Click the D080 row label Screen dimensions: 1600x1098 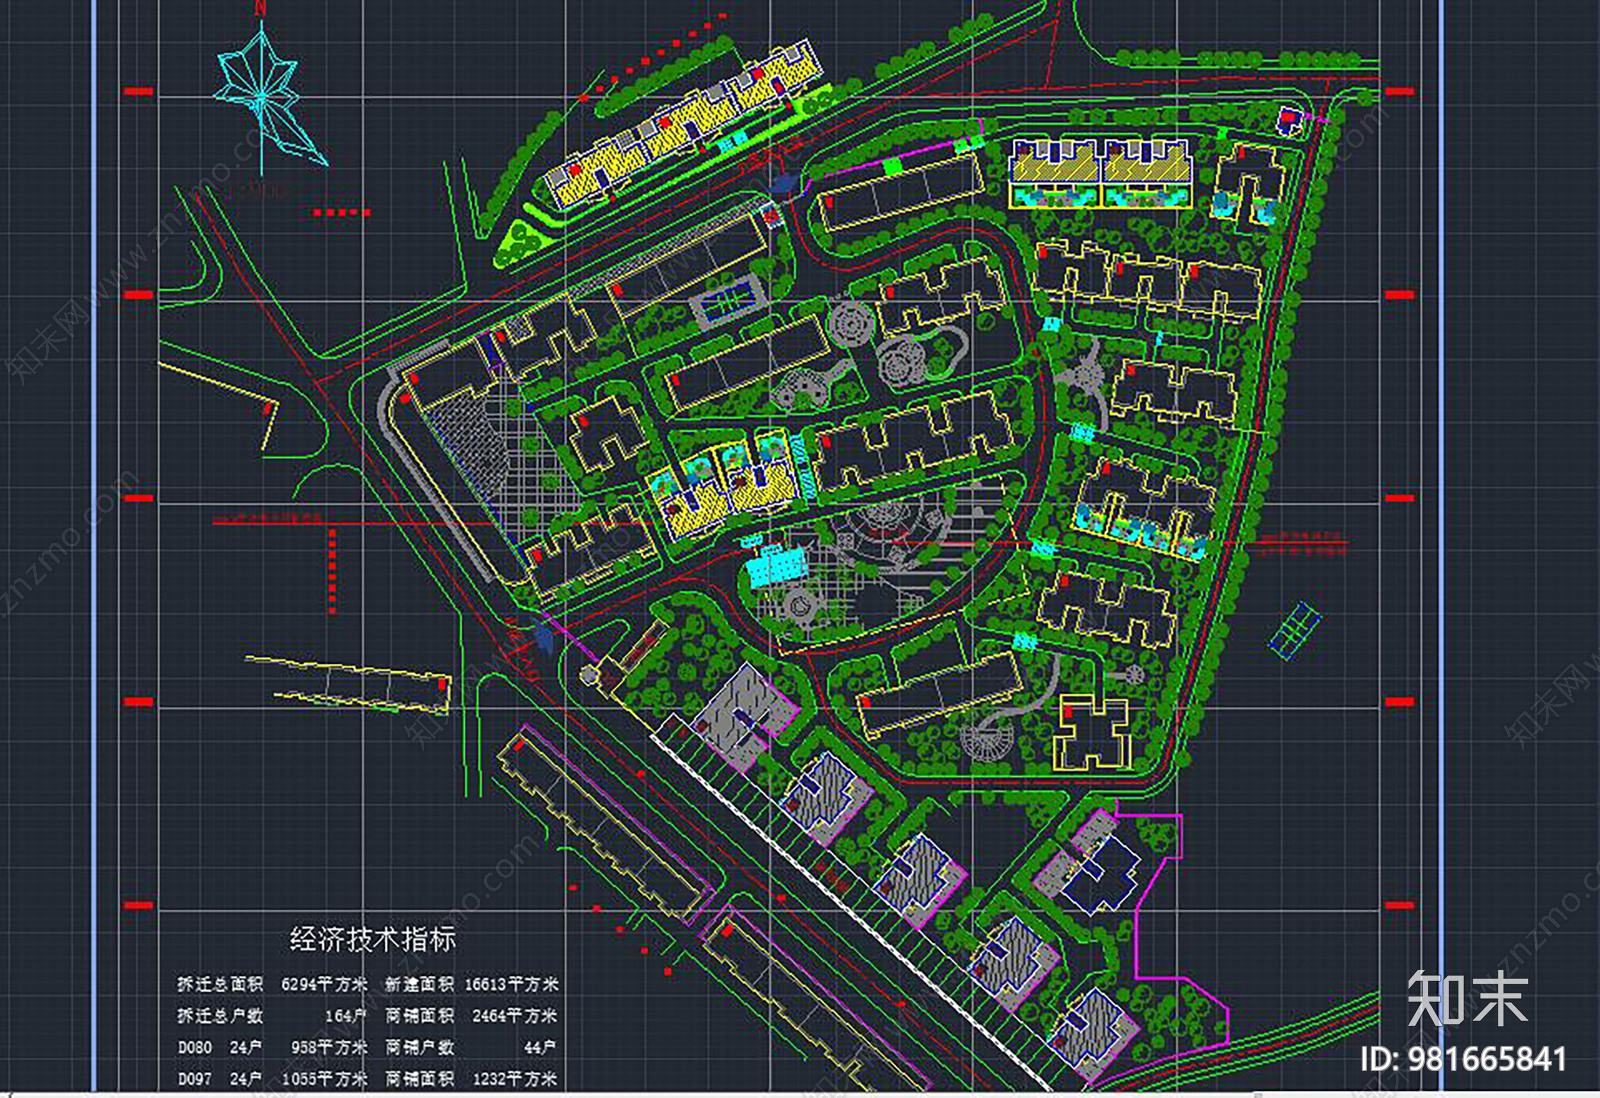(195, 1047)
